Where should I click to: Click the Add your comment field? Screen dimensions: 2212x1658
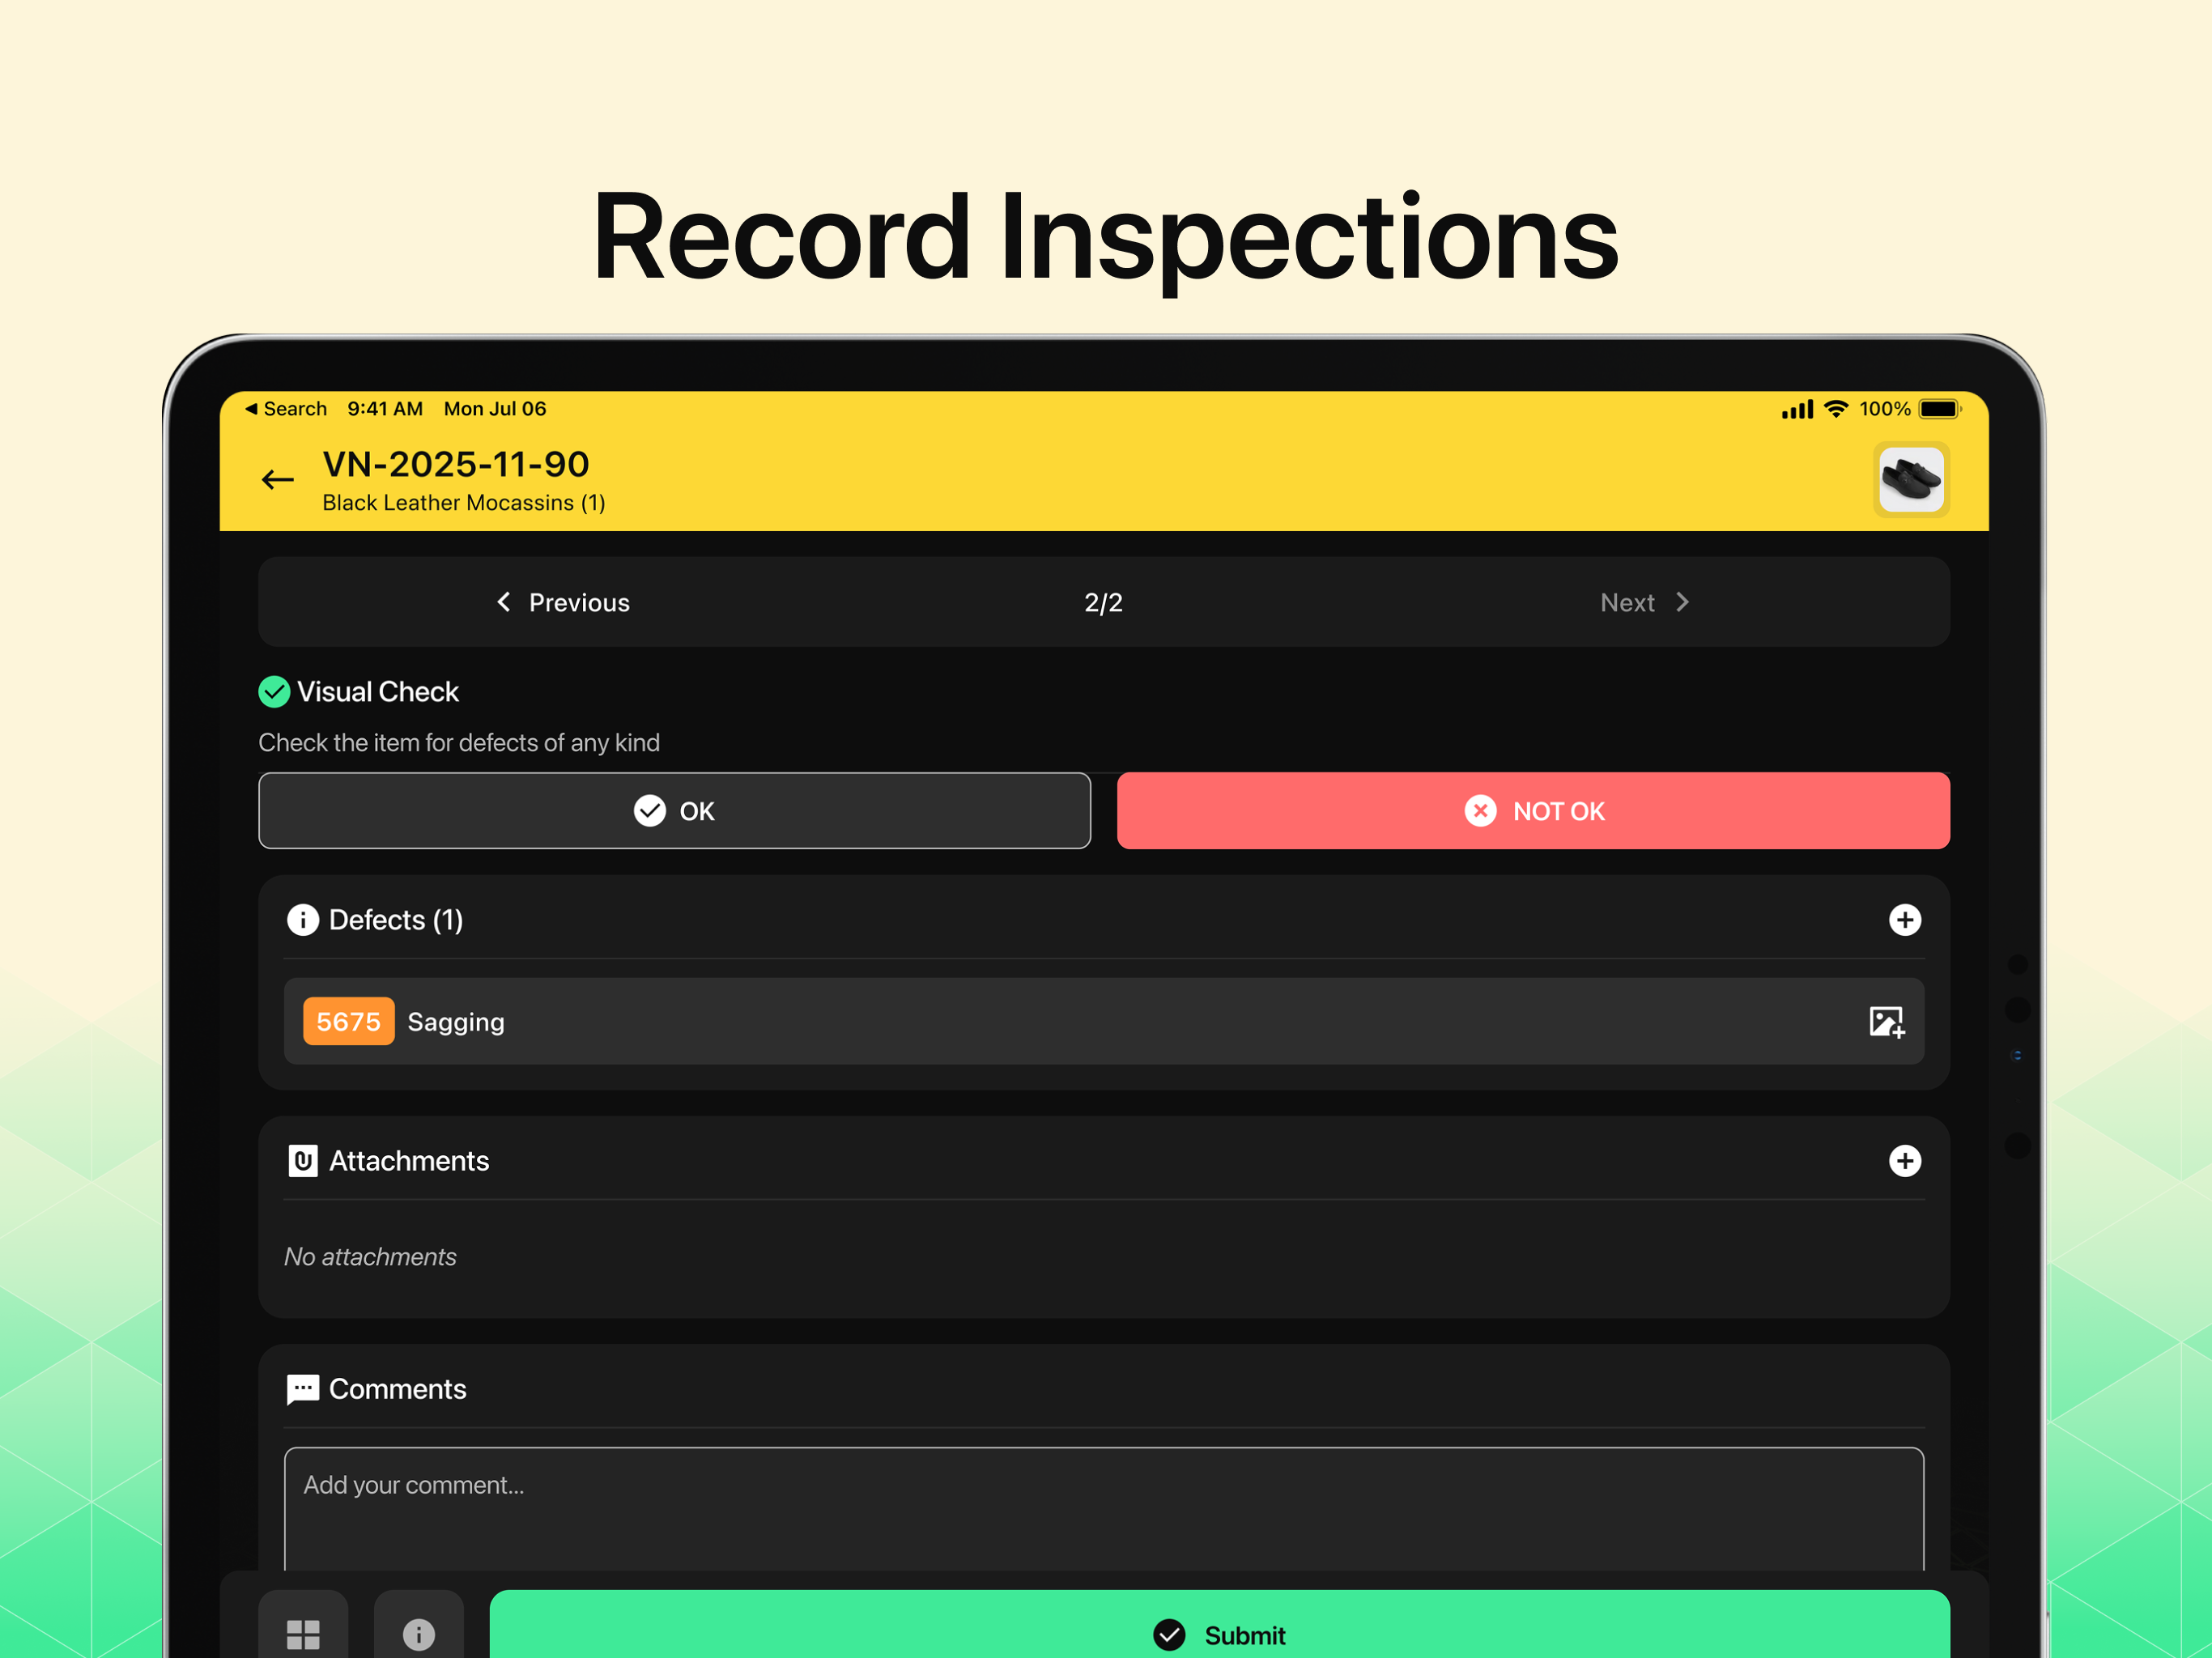[1103, 1509]
